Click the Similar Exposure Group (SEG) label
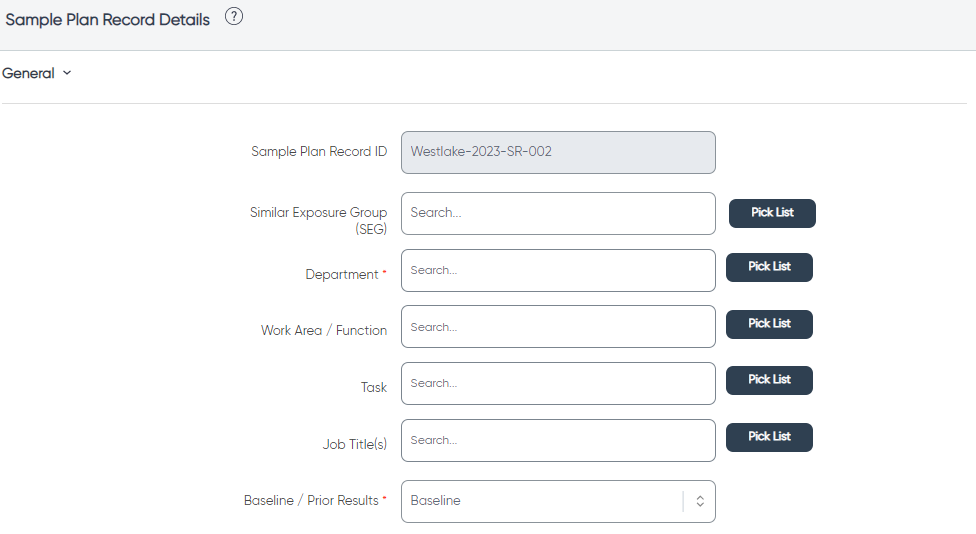This screenshot has height=534, width=976. 318,220
